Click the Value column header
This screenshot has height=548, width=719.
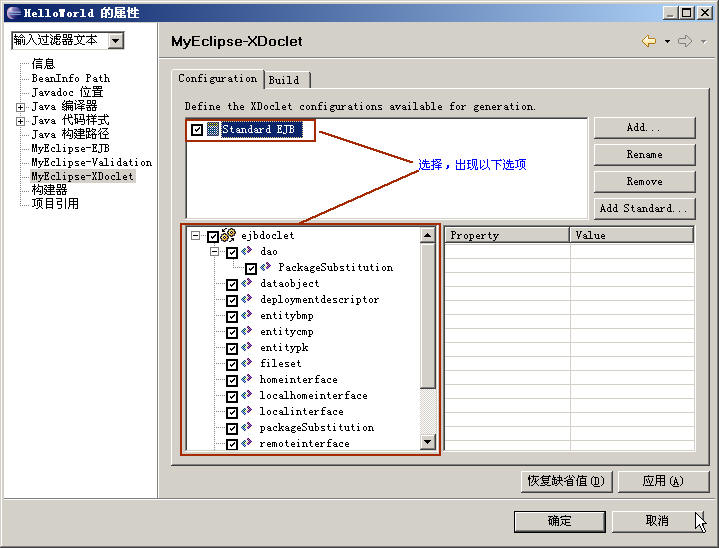point(632,235)
